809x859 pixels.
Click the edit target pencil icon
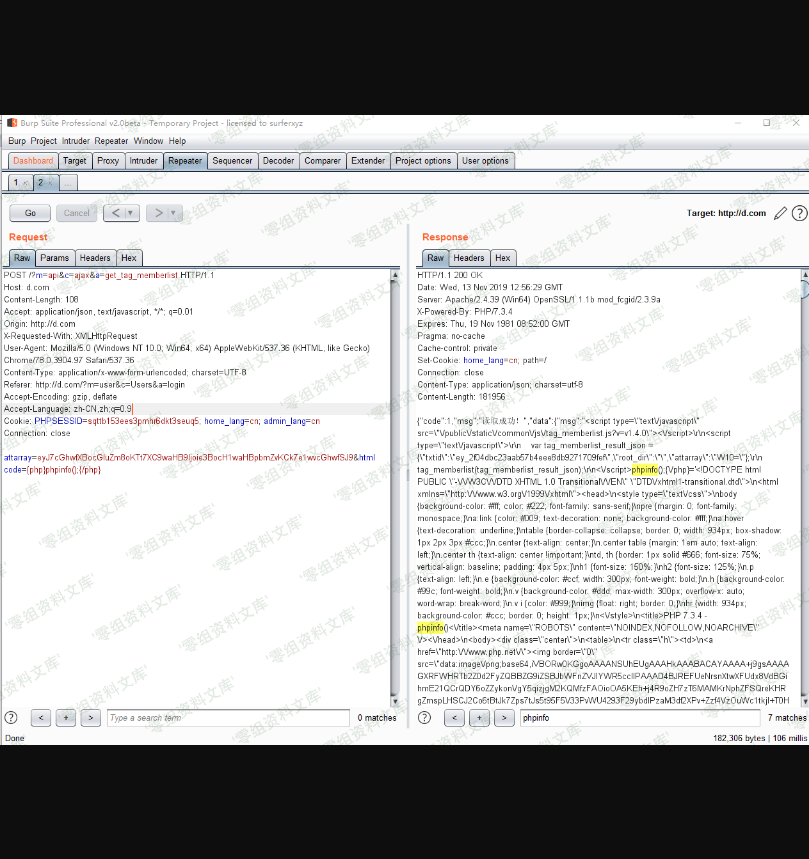(780, 213)
